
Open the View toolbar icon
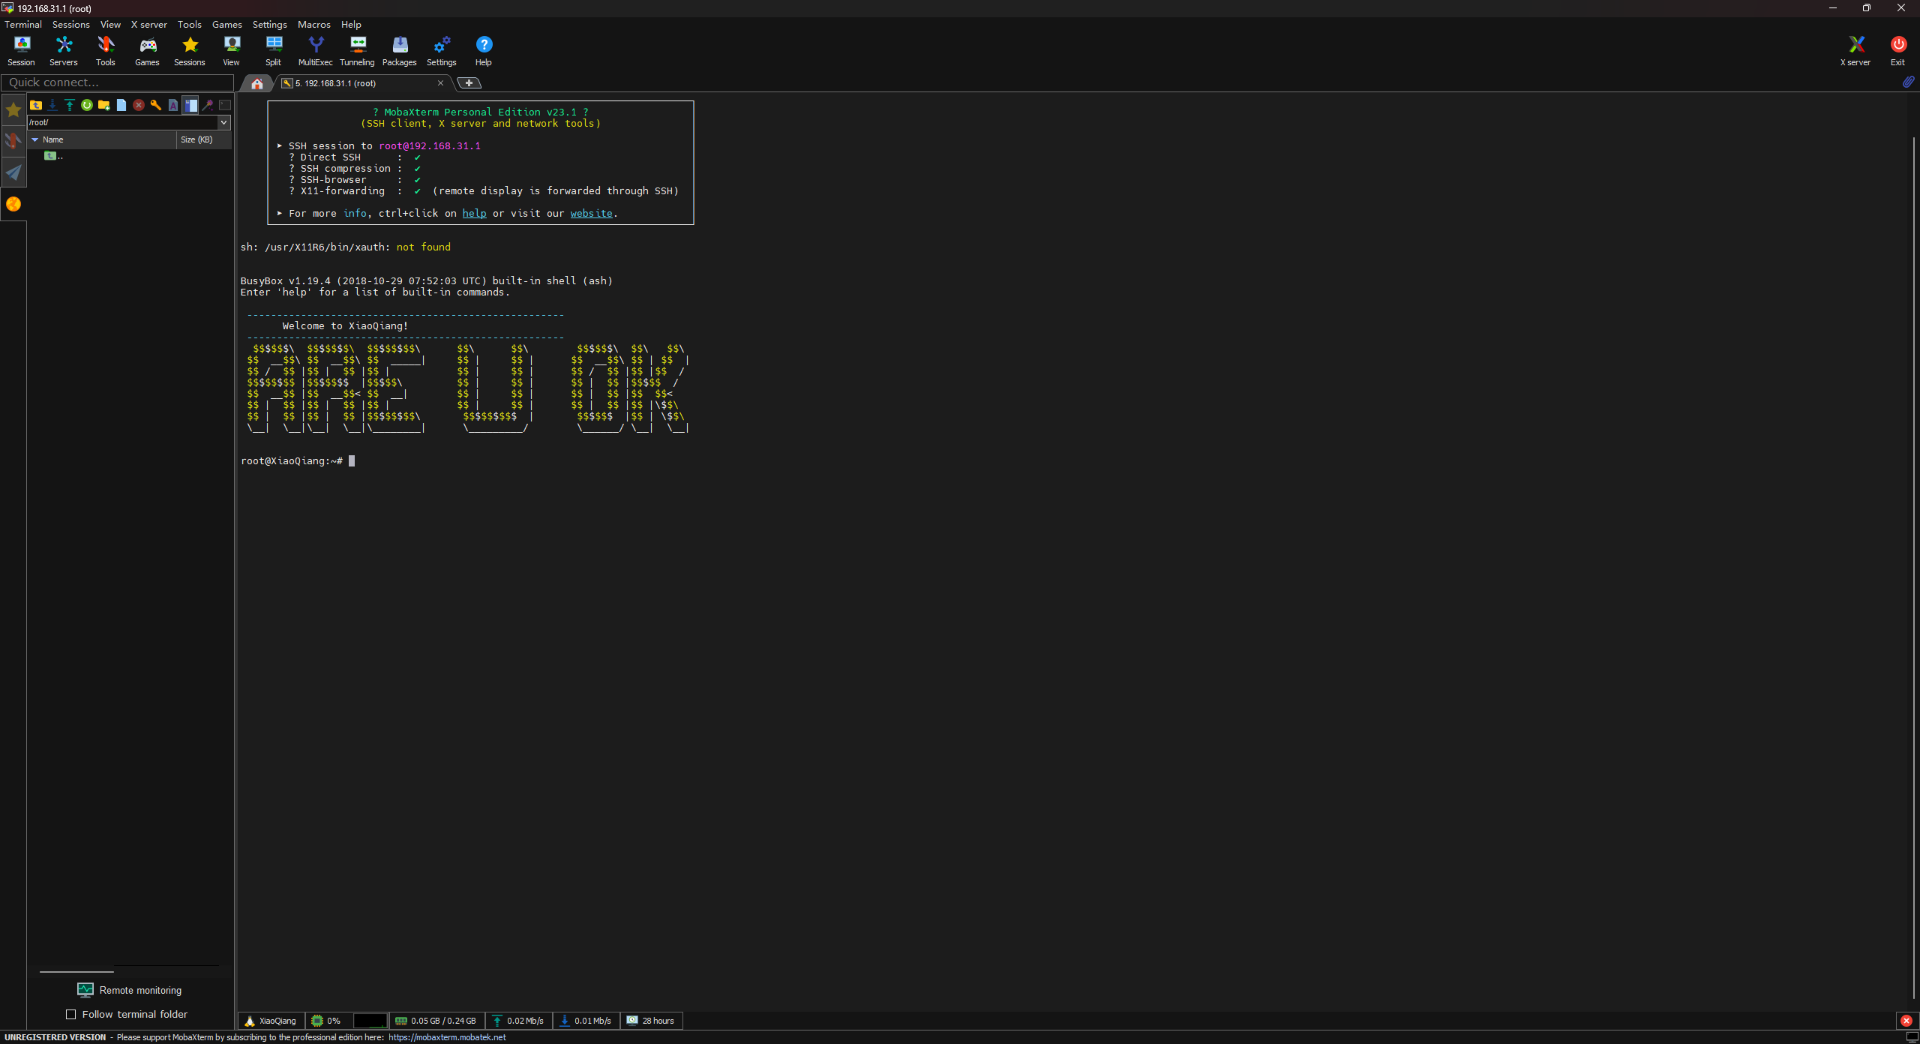pos(232,51)
